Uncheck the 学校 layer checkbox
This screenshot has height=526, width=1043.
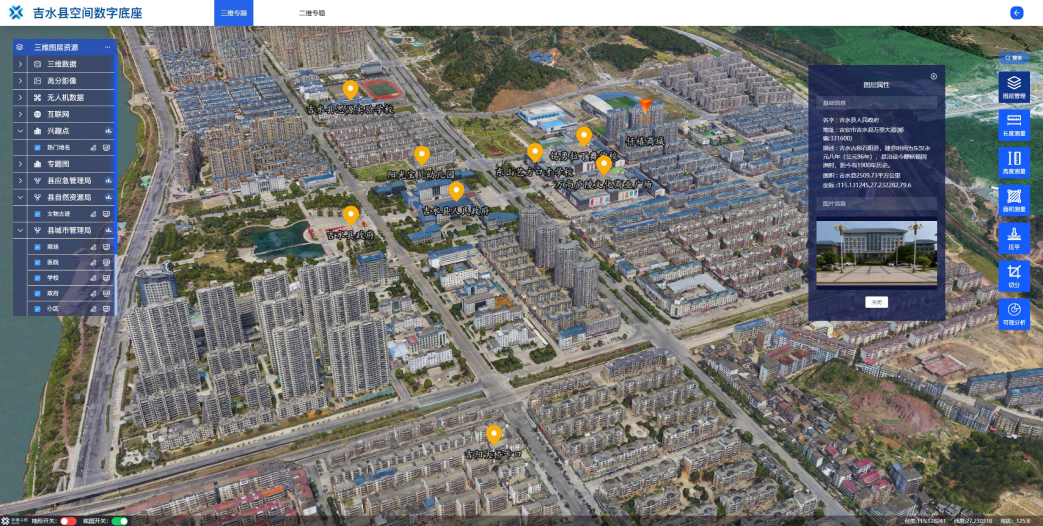(38, 277)
